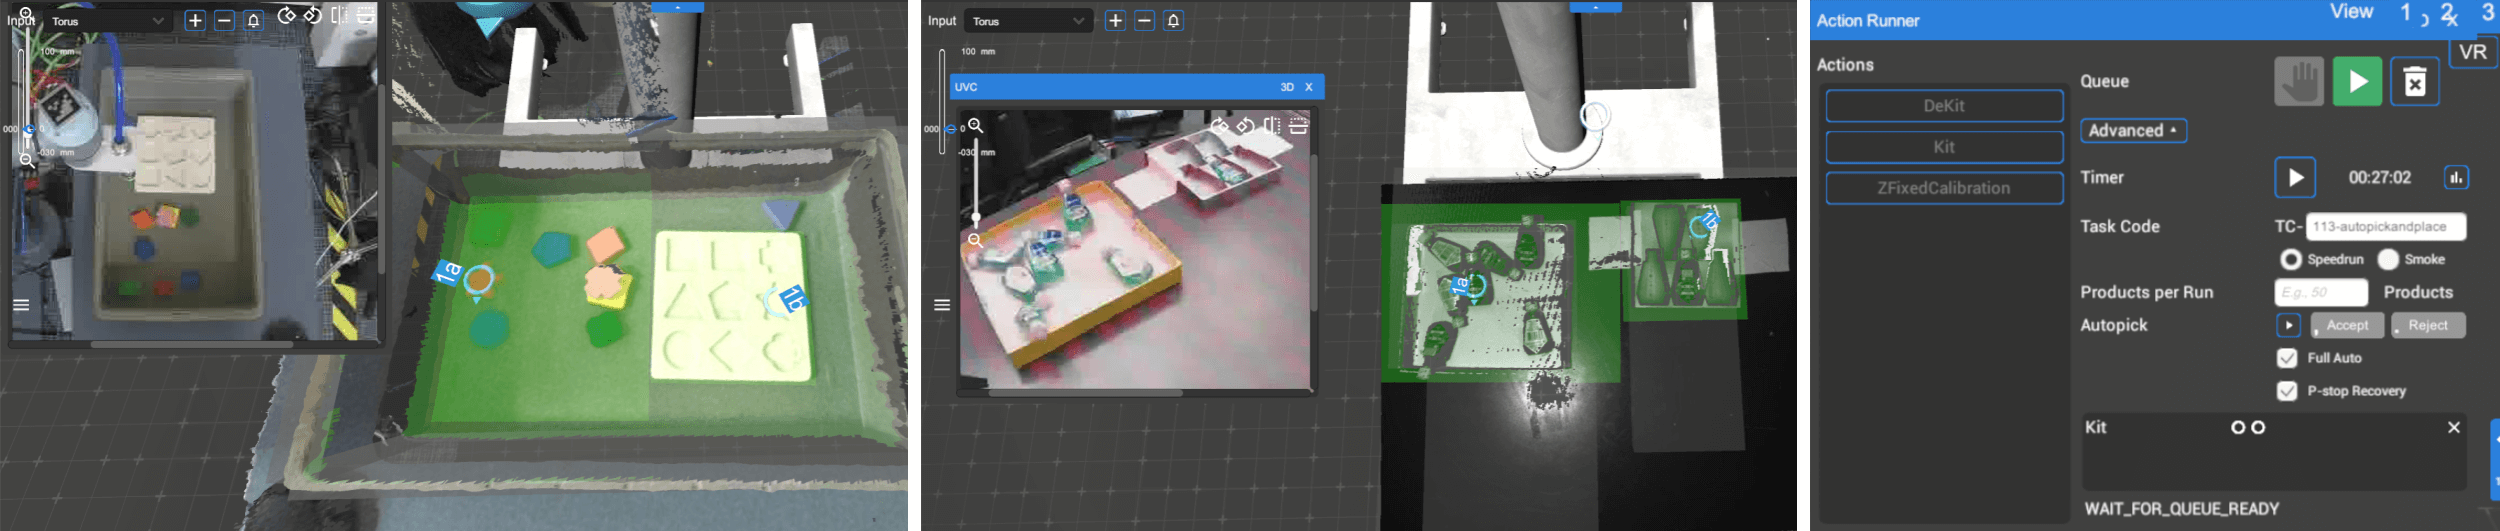Start the Timer with its play button

pyautogui.click(x=2295, y=178)
